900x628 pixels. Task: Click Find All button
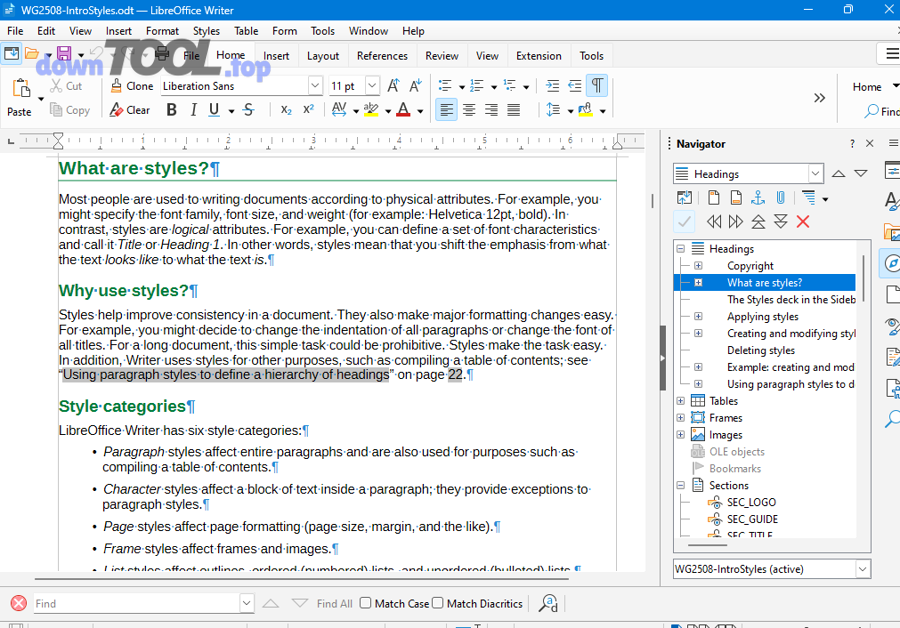tap(335, 603)
